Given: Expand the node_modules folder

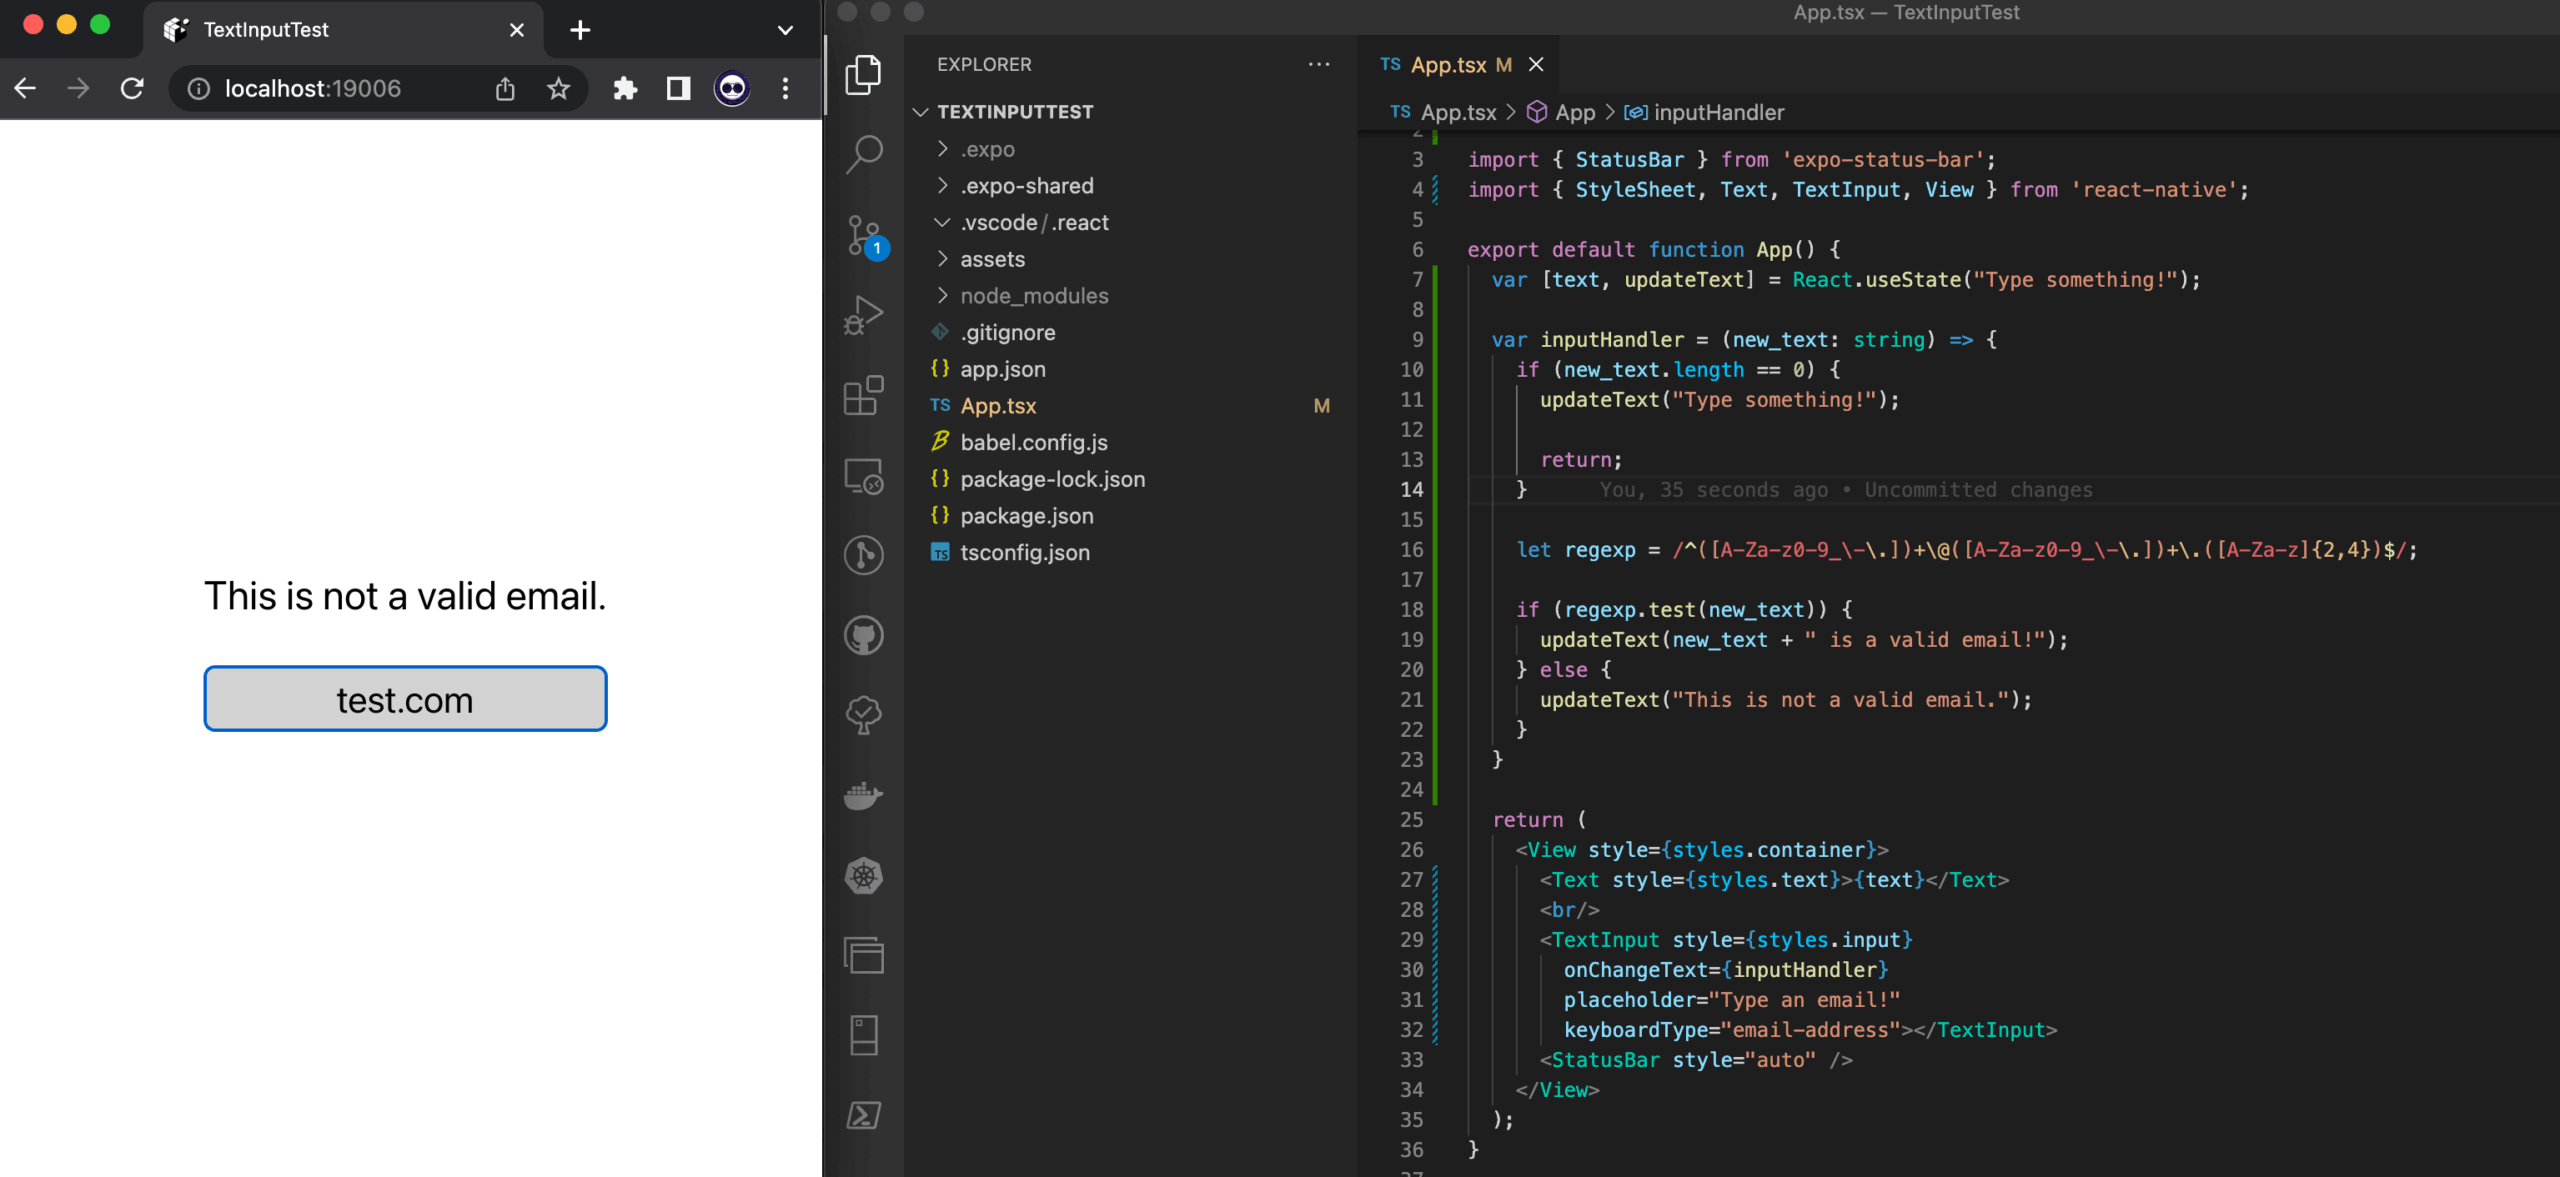Looking at the screenshot, I should pyautogui.click(x=1033, y=296).
